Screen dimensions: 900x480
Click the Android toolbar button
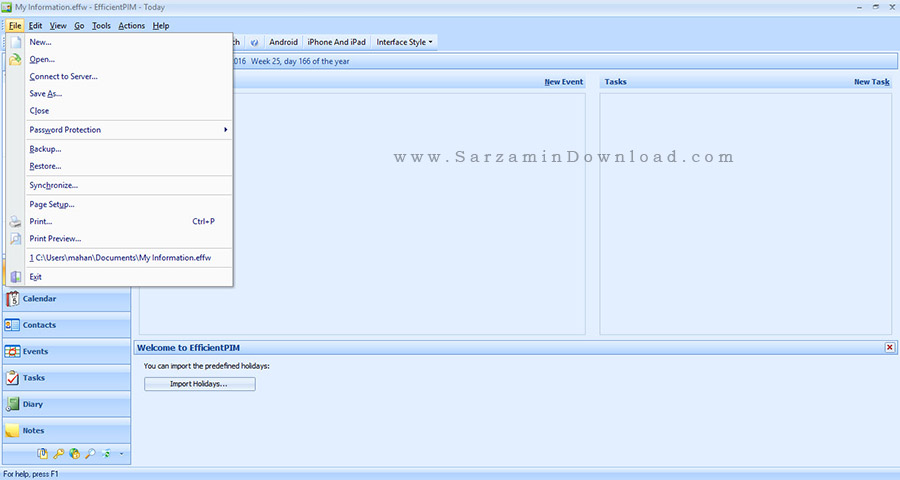click(284, 42)
